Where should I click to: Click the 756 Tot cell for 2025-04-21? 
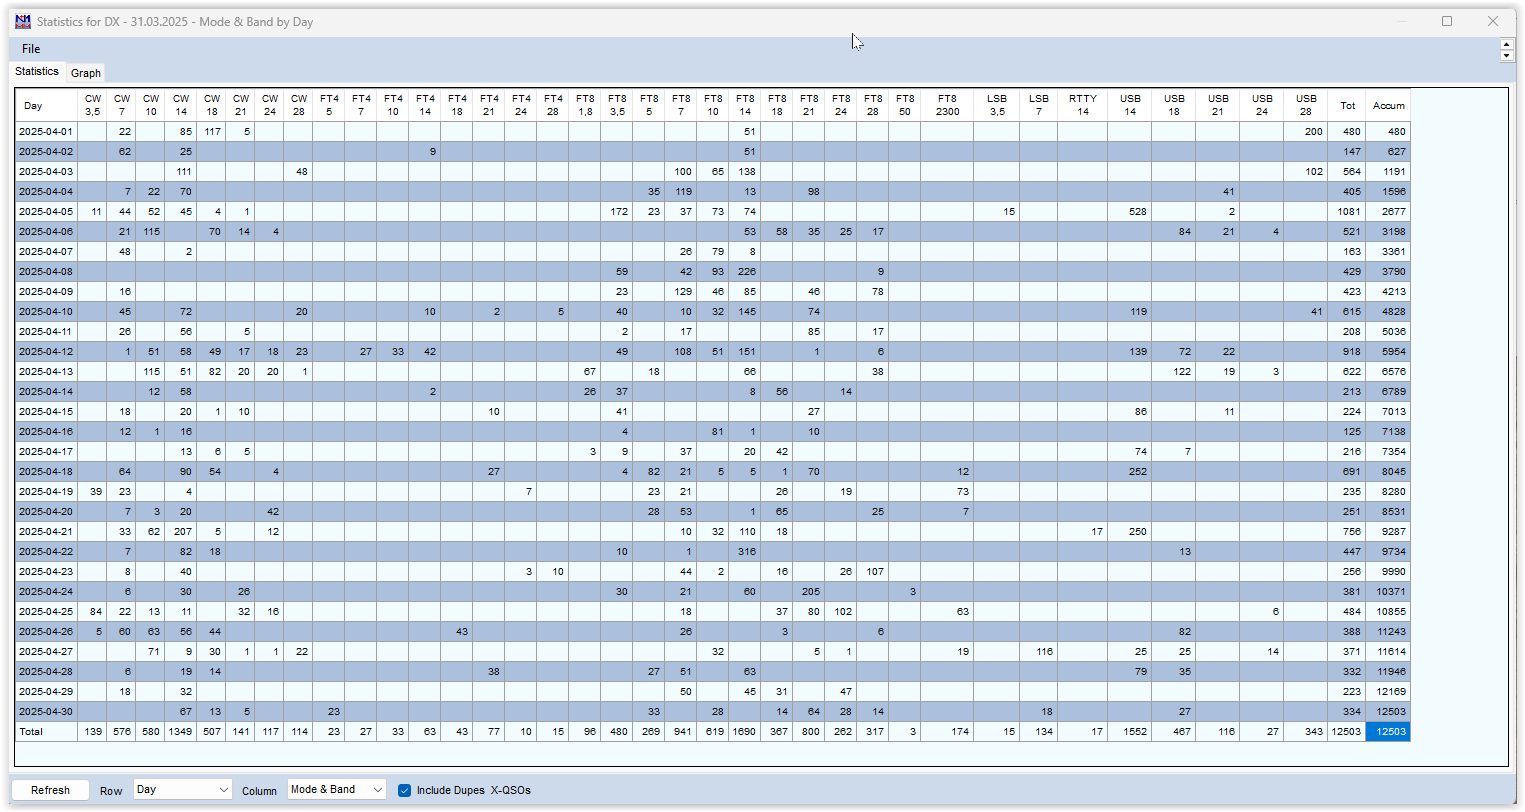click(1347, 532)
